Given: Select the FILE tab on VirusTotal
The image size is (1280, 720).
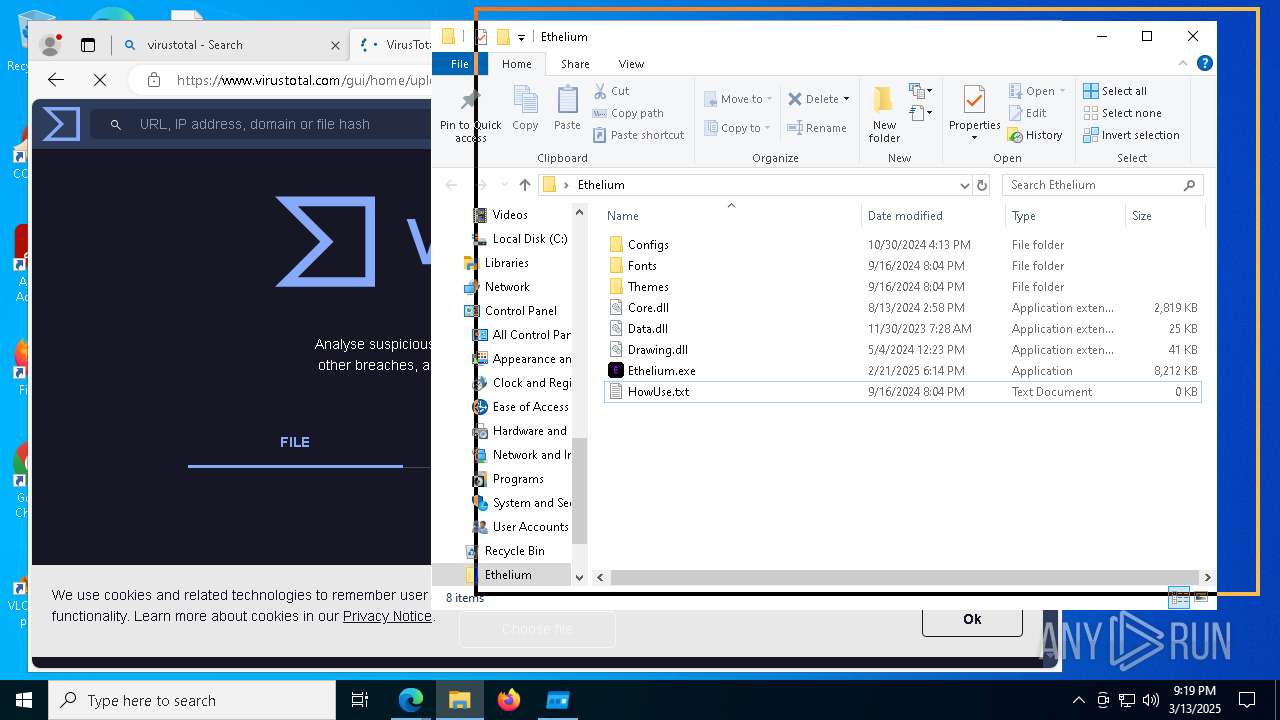Looking at the screenshot, I should 295,442.
